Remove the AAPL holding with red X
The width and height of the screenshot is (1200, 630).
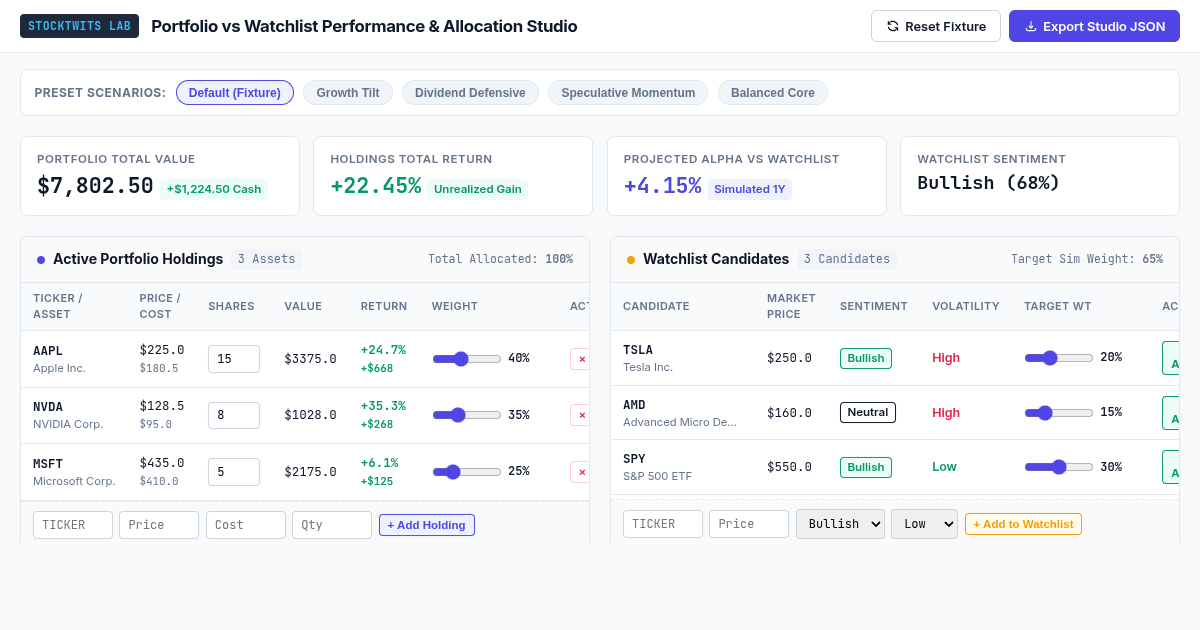coord(580,359)
